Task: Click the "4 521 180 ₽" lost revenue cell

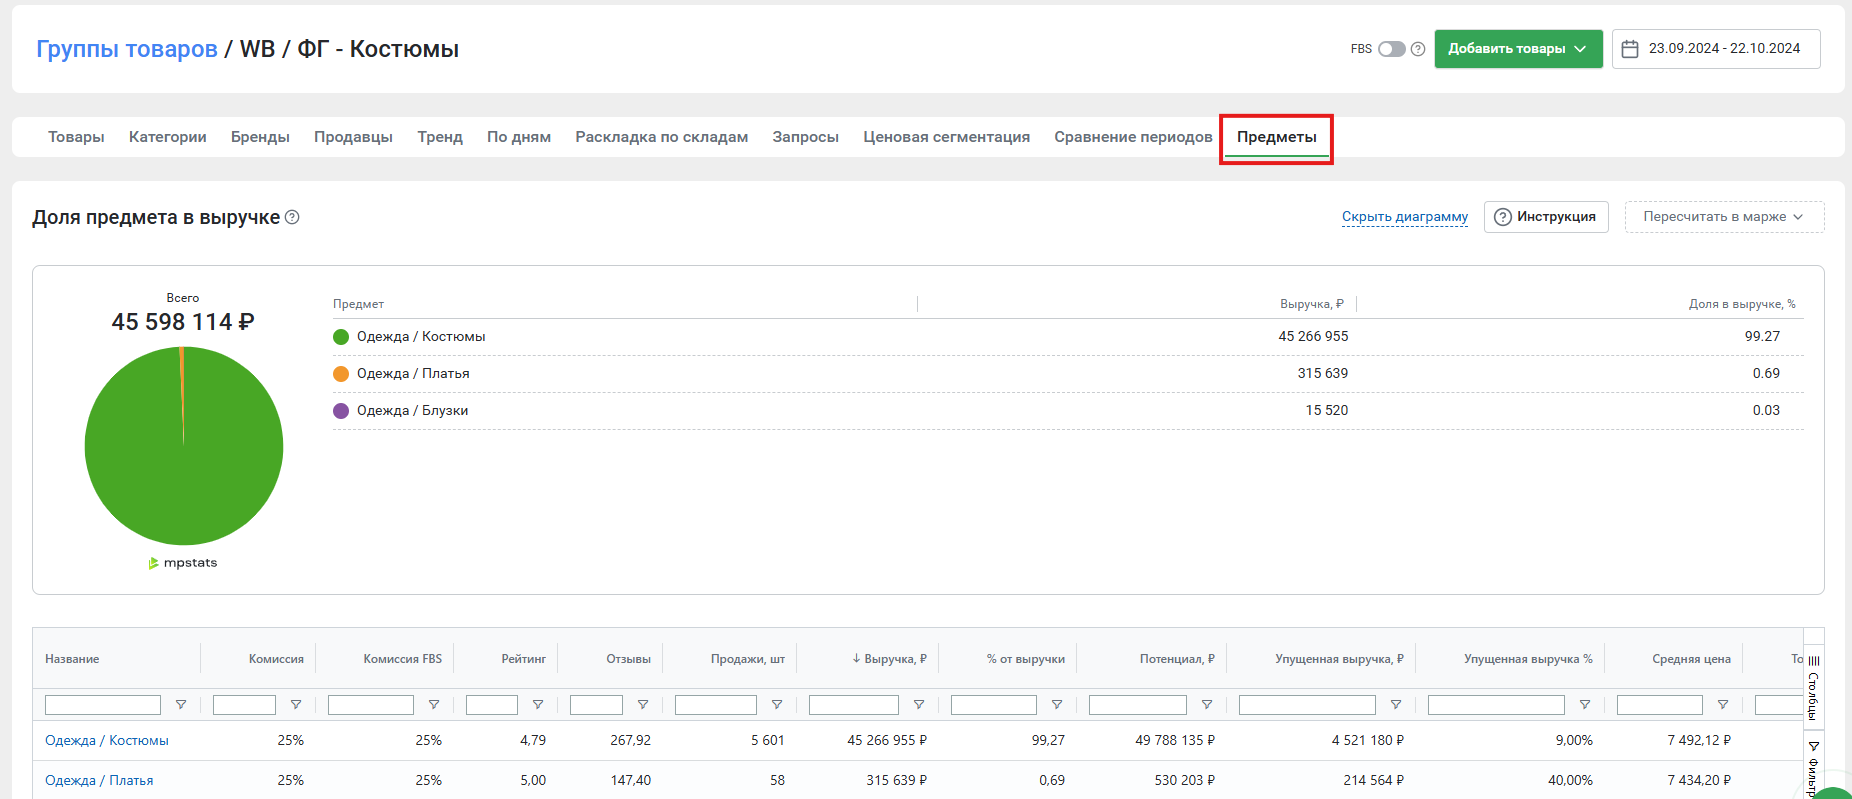Action: coord(1368,741)
